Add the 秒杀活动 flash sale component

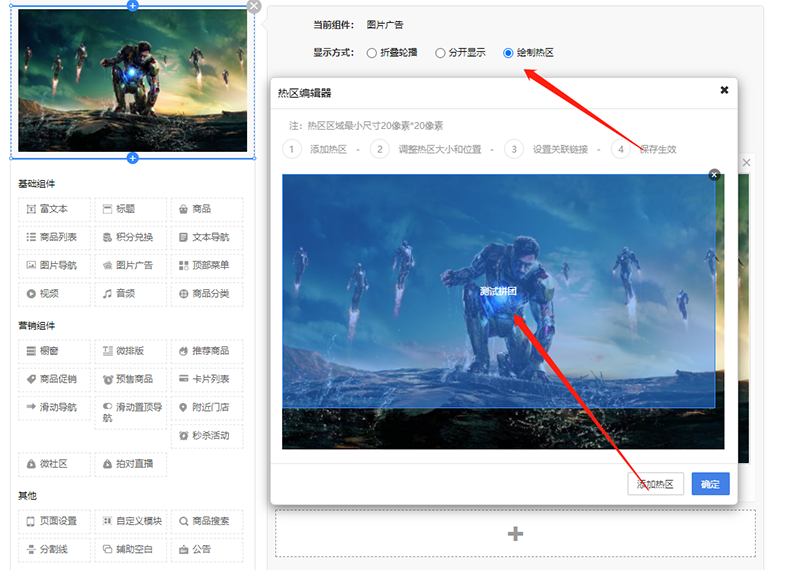207,436
